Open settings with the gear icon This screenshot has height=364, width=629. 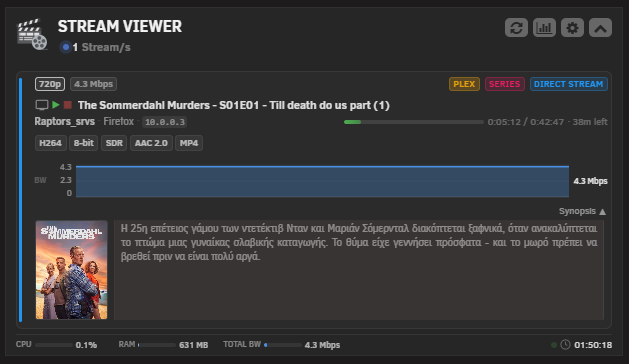pos(572,28)
